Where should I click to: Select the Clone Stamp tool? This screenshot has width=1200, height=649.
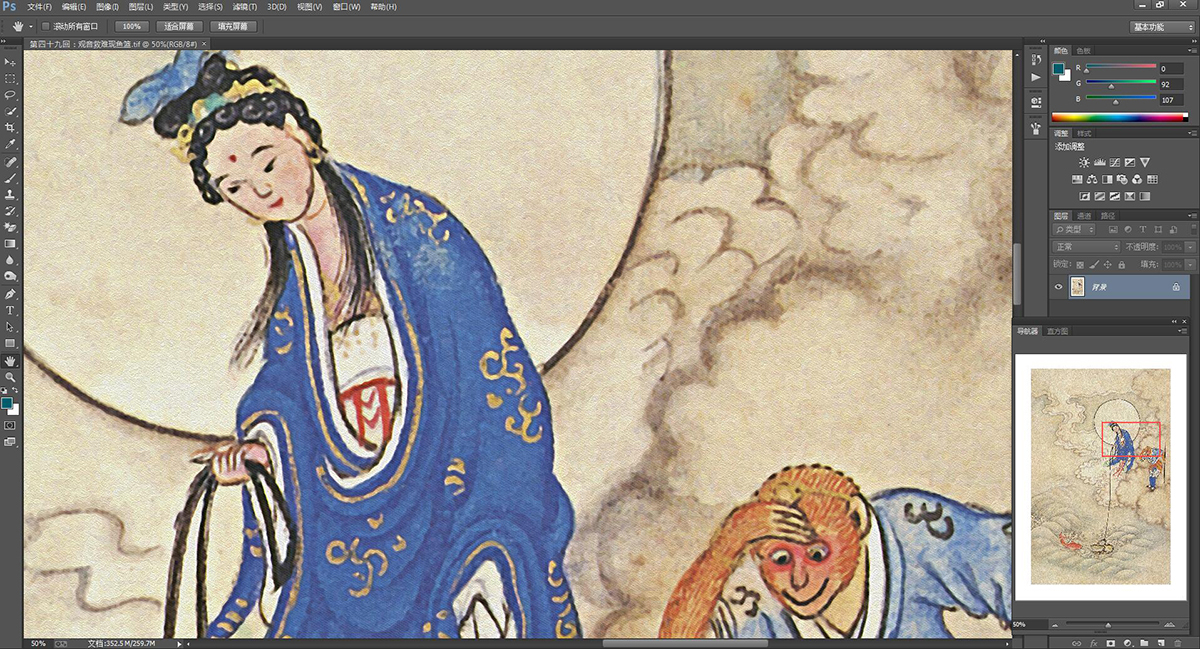(11, 194)
